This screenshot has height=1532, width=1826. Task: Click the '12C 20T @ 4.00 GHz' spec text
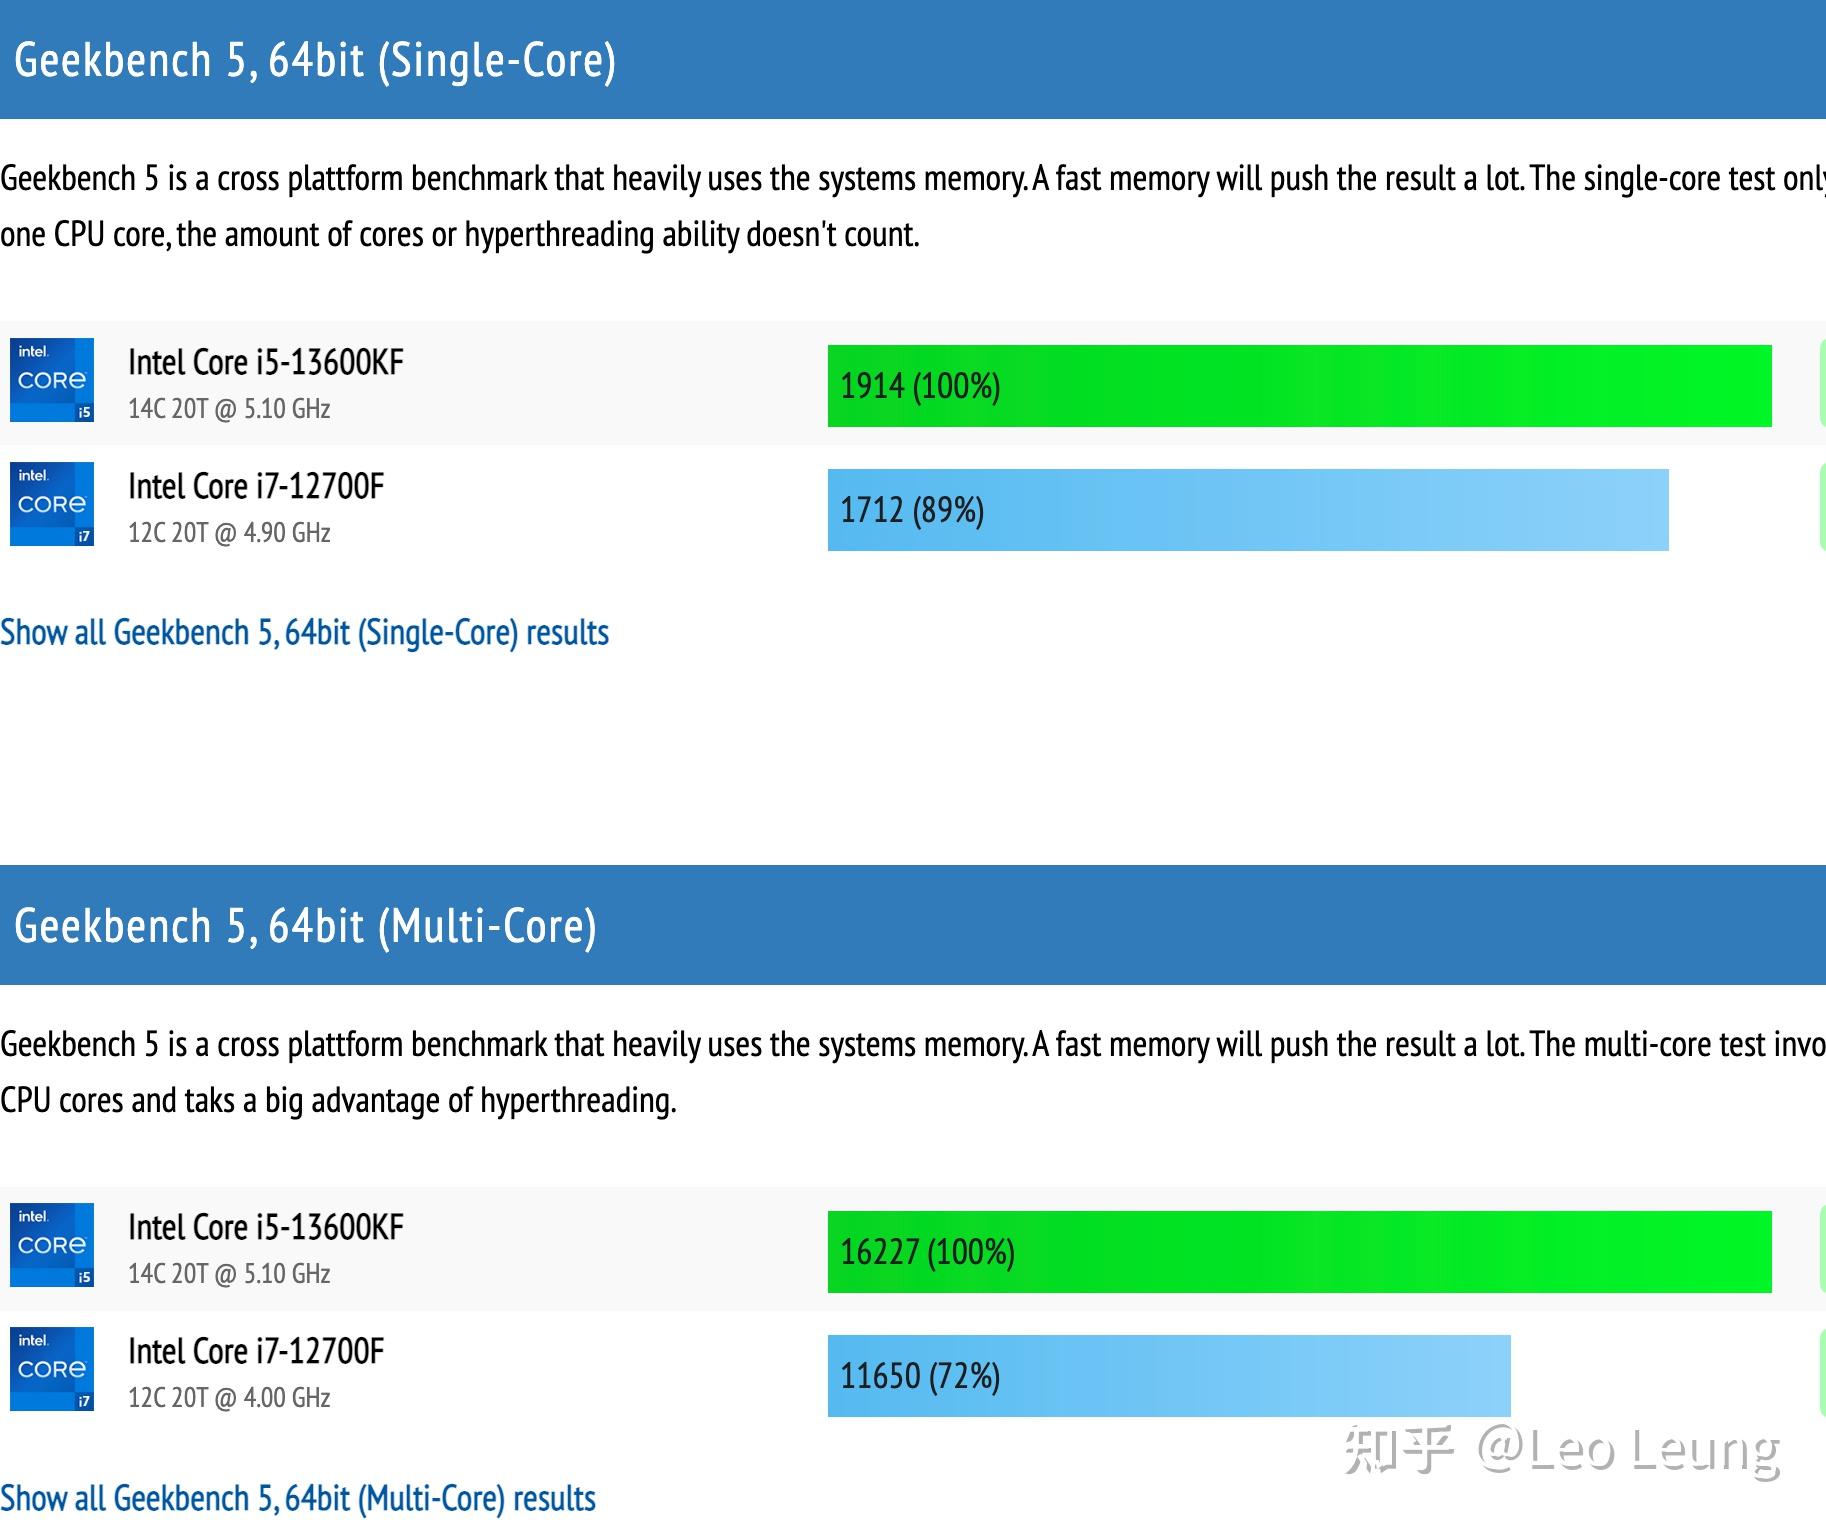coord(229,1398)
